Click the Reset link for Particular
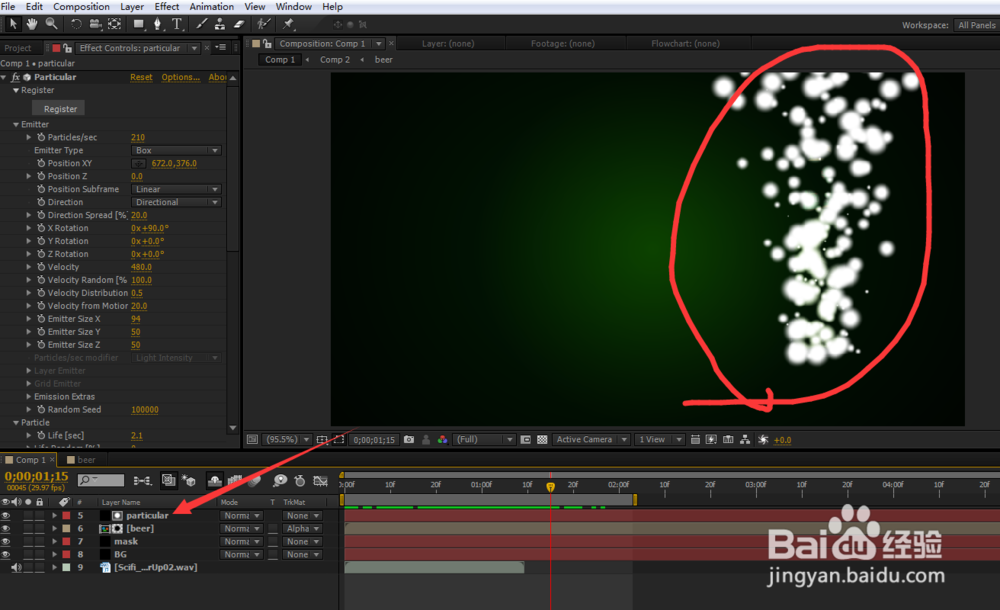 point(141,77)
